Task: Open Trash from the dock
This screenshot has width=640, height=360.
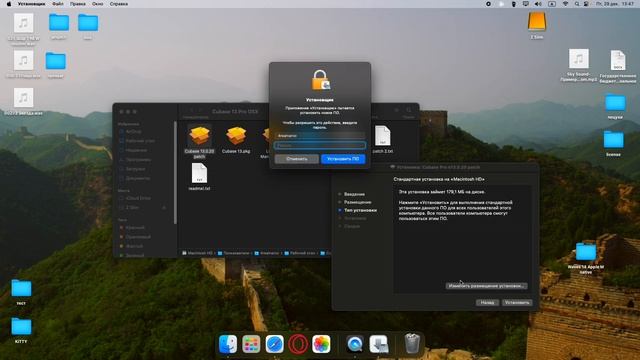Action: coord(412,344)
